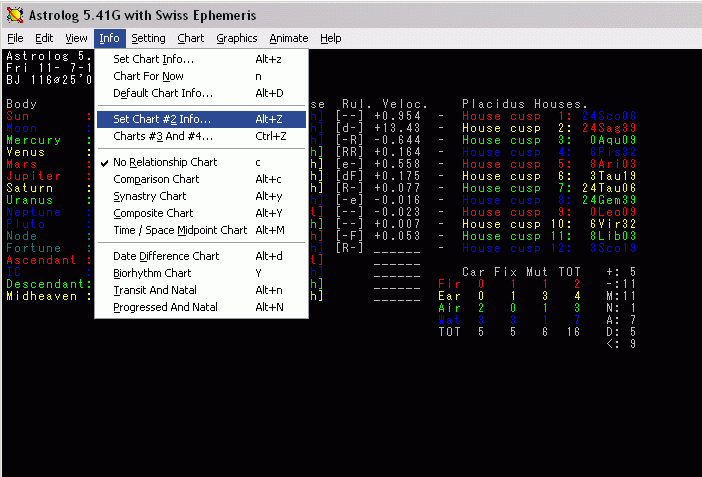Click the Car column header
This screenshot has width=702, height=477.
(473, 272)
